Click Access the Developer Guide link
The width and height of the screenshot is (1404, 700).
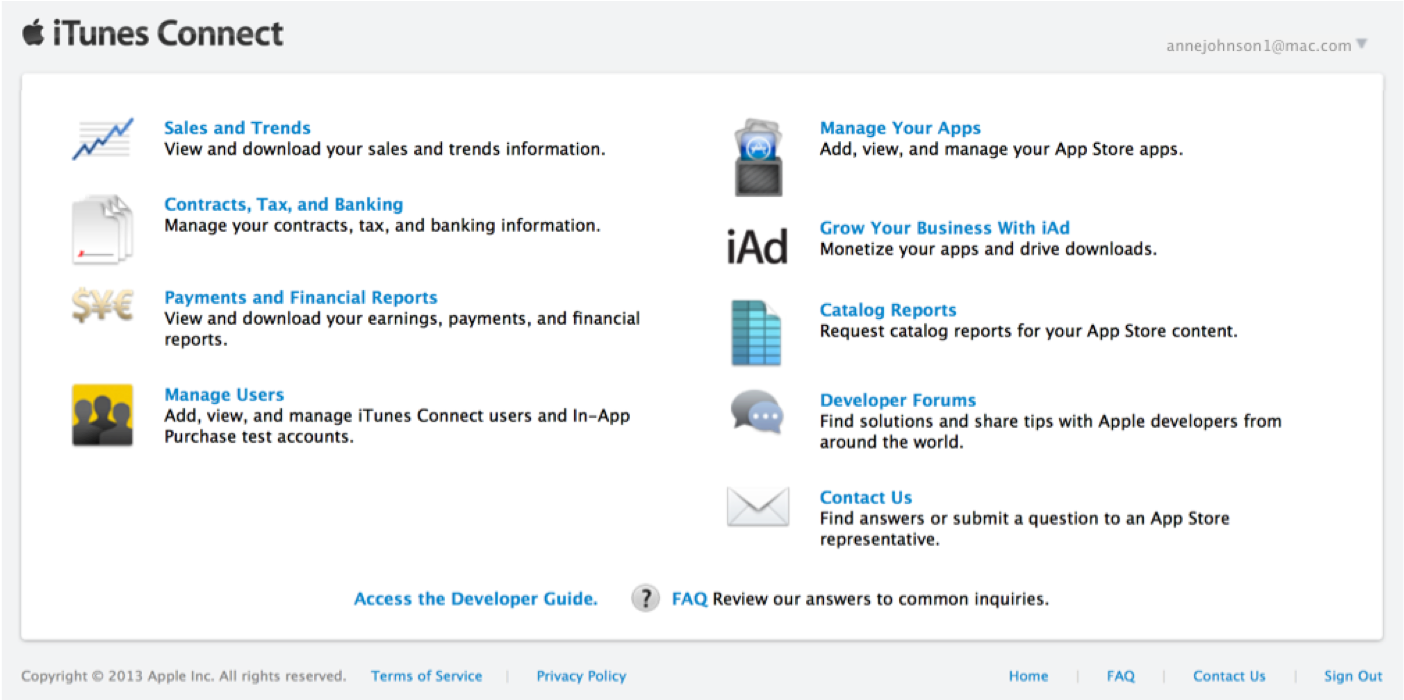(476, 599)
